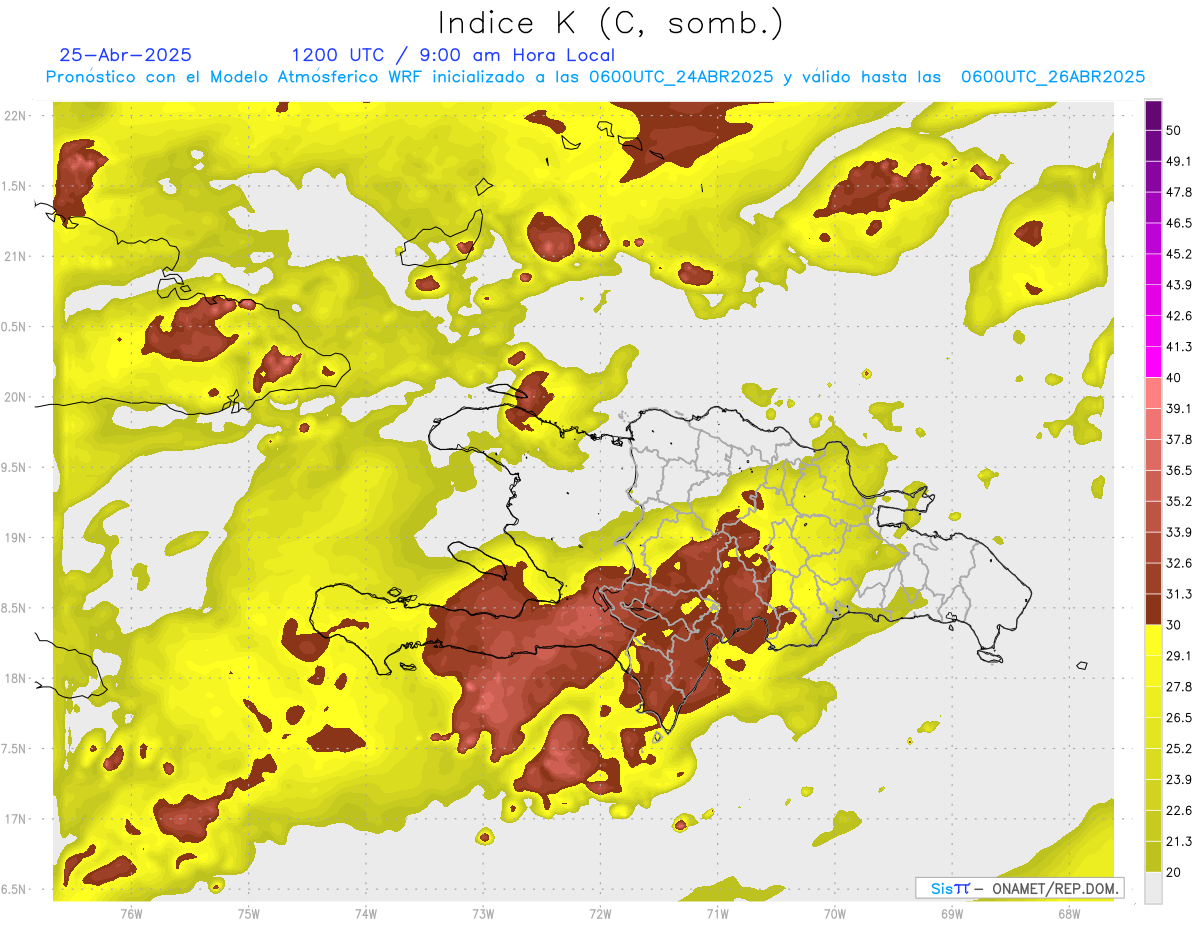Click the '18N' latitude label

(x=14, y=678)
